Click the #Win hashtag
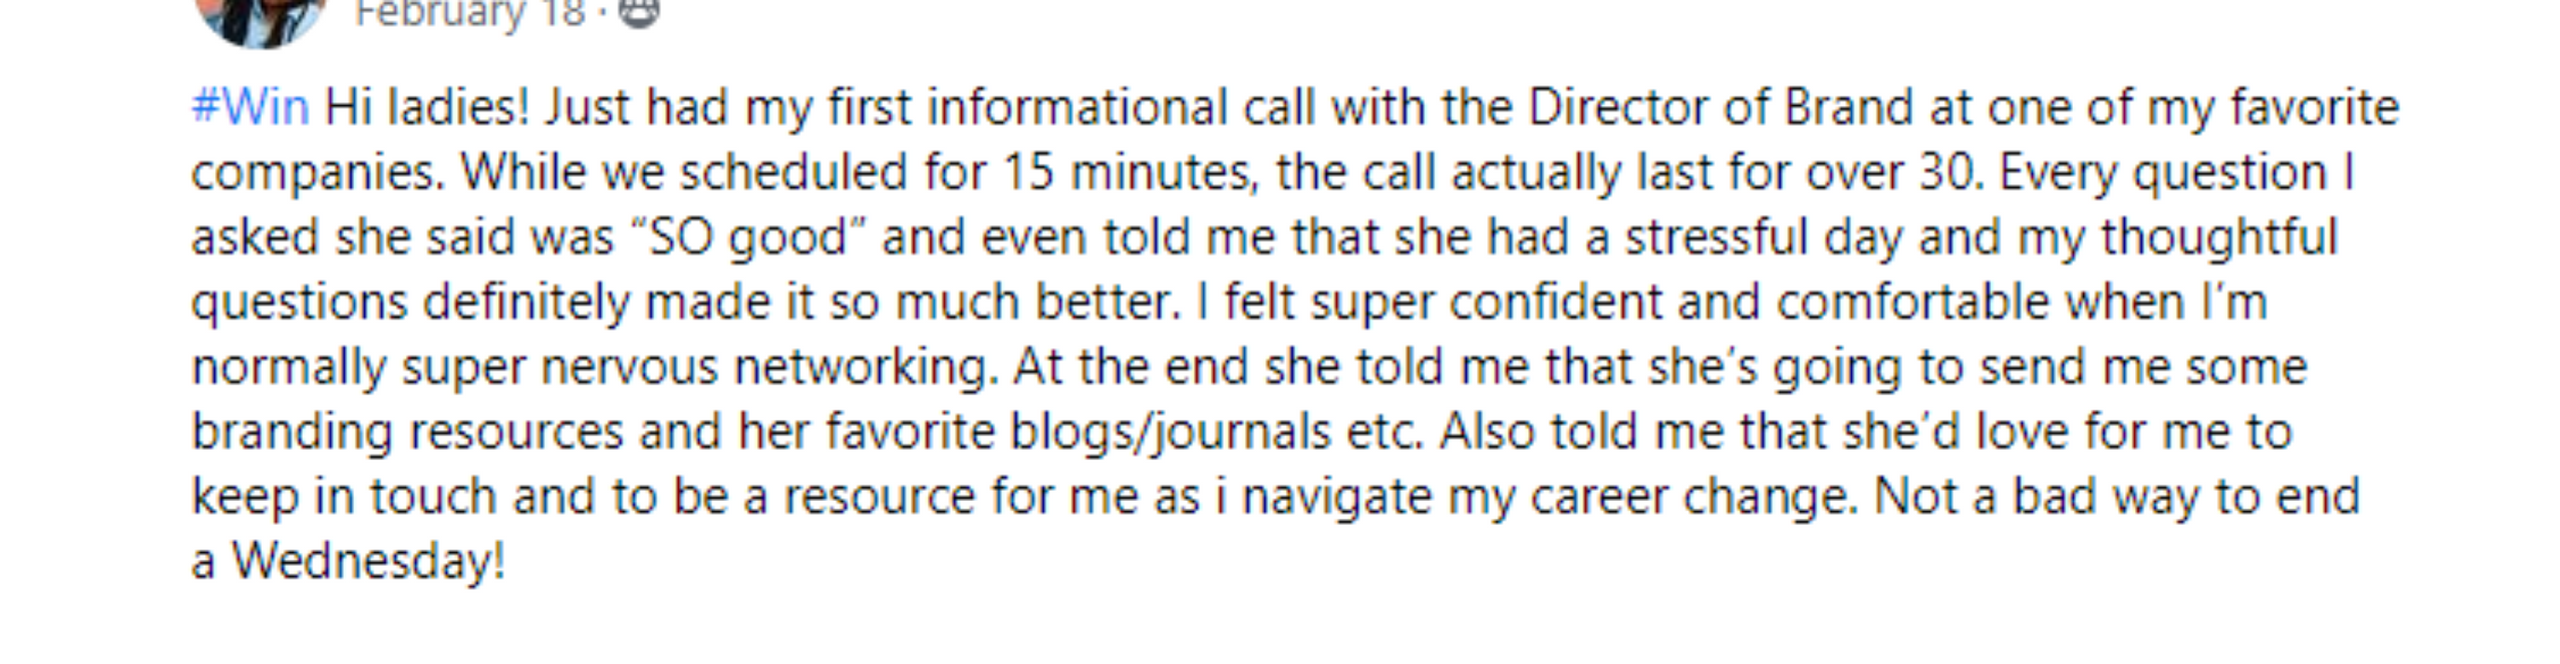Viewport: 2560px width, 664px height. (250, 107)
